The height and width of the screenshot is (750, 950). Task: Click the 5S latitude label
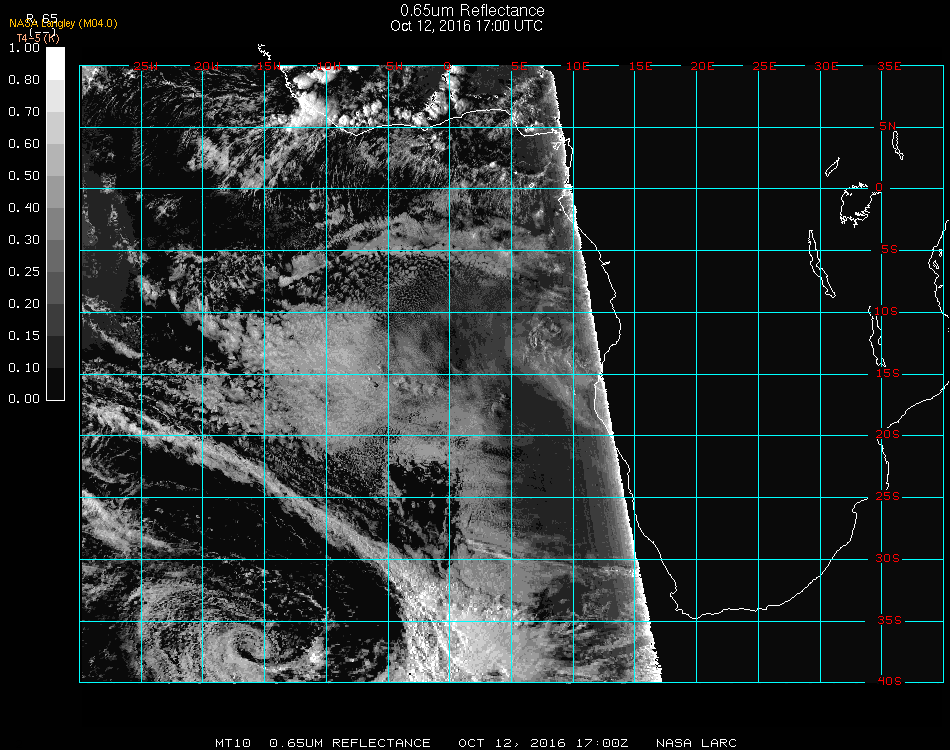click(x=889, y=250)
